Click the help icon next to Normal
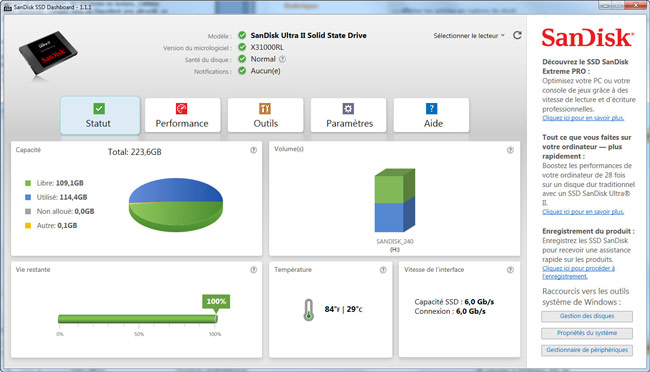This screenshot has width=650, height=372. pyautogui.click(x=282, y=59)
